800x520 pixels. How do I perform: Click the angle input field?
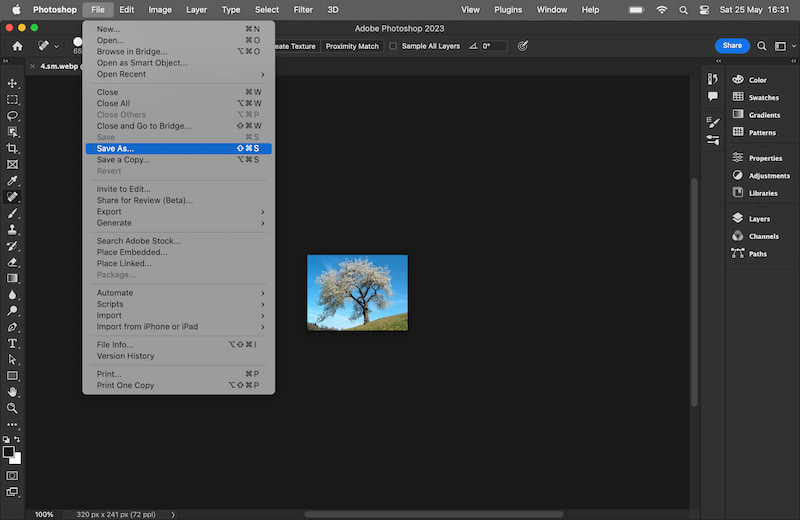[493, 46]
